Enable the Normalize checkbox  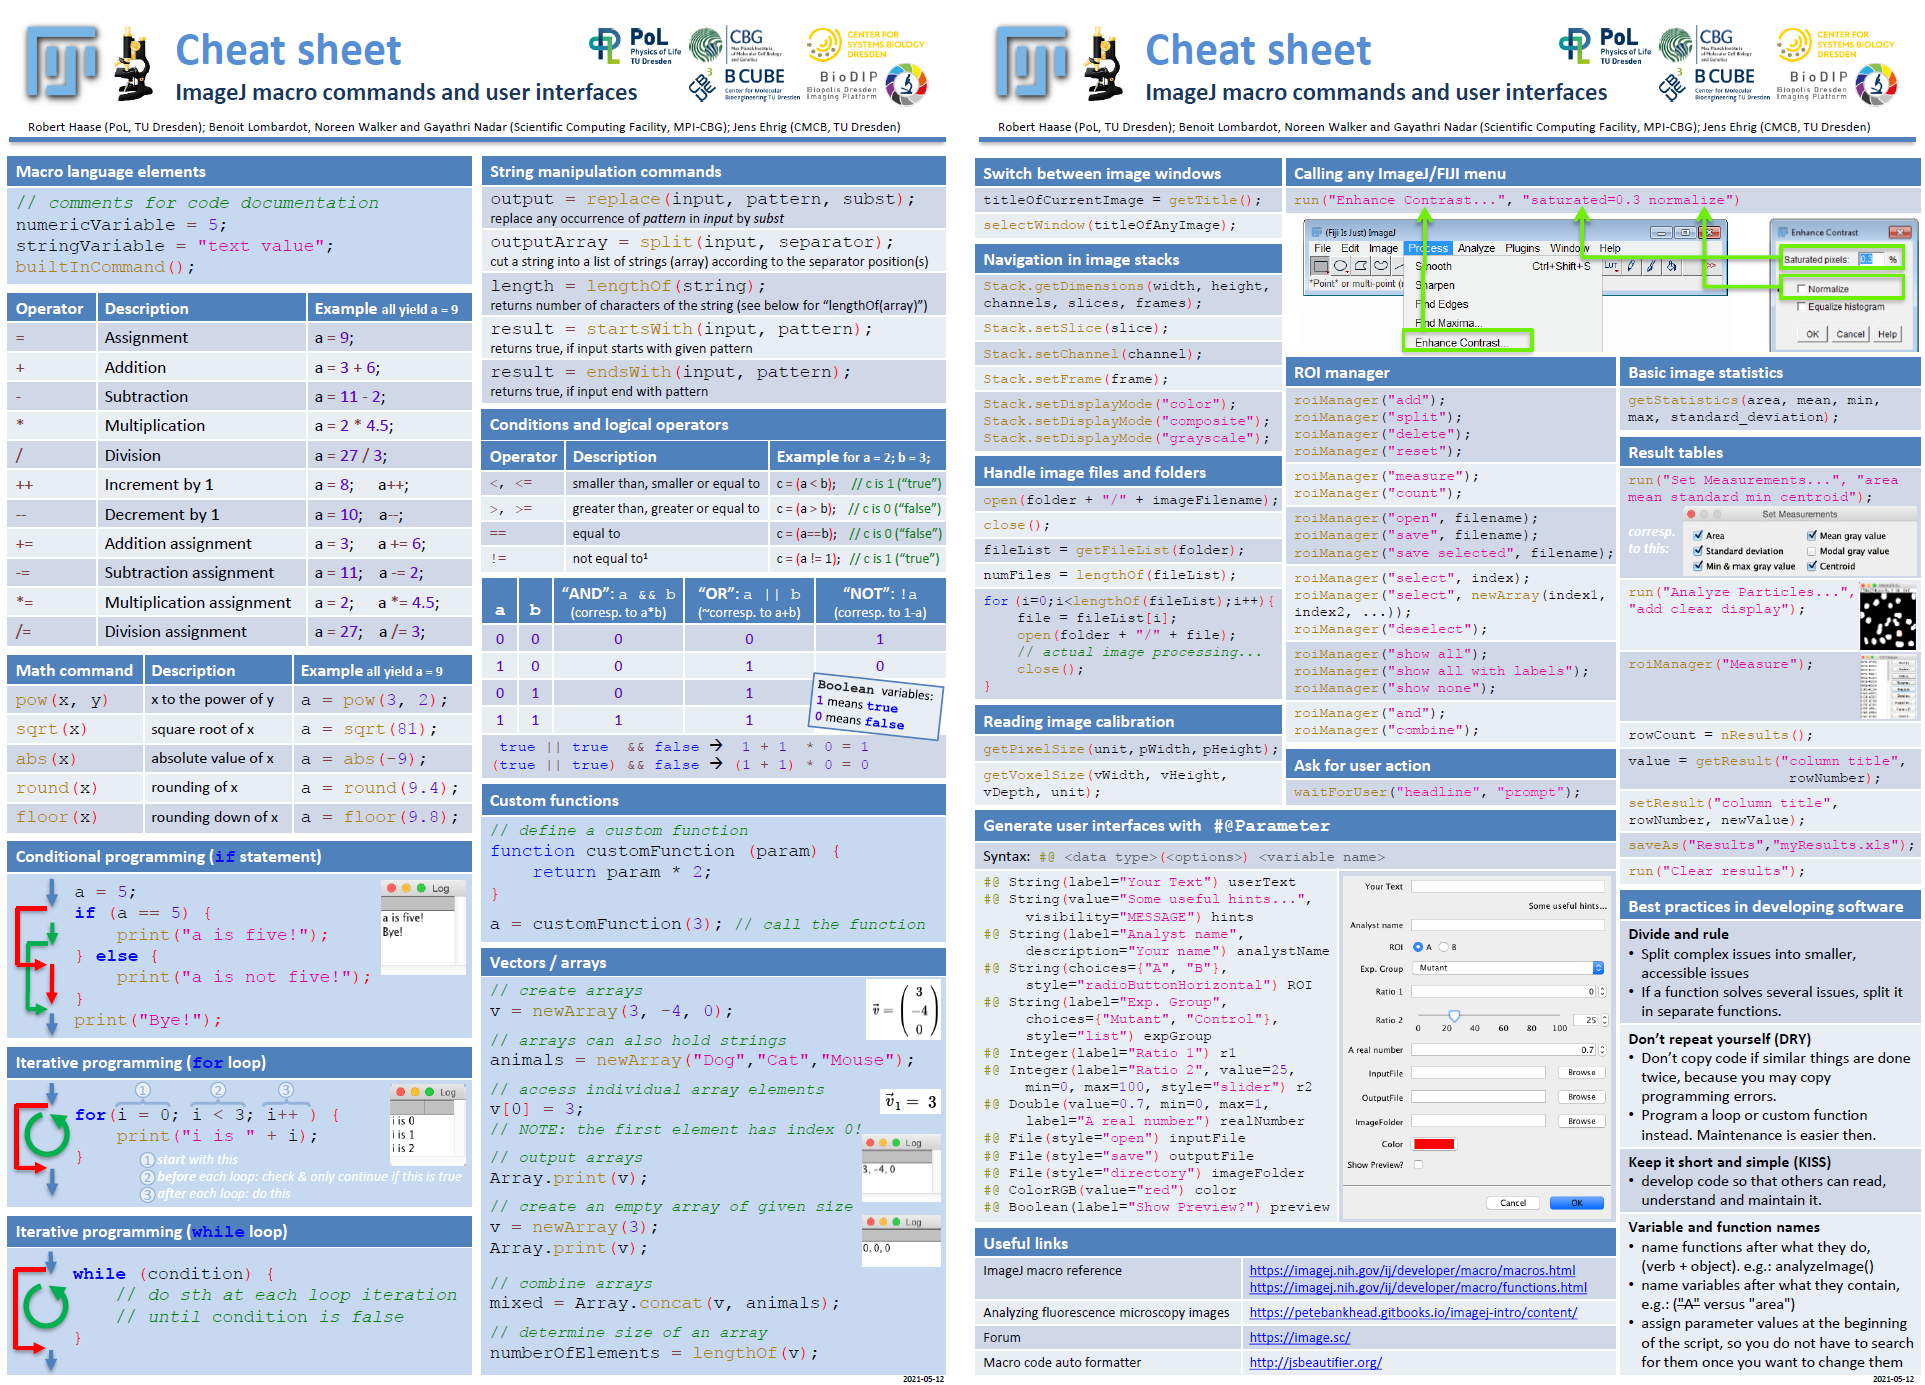(x=1801, y=289)
